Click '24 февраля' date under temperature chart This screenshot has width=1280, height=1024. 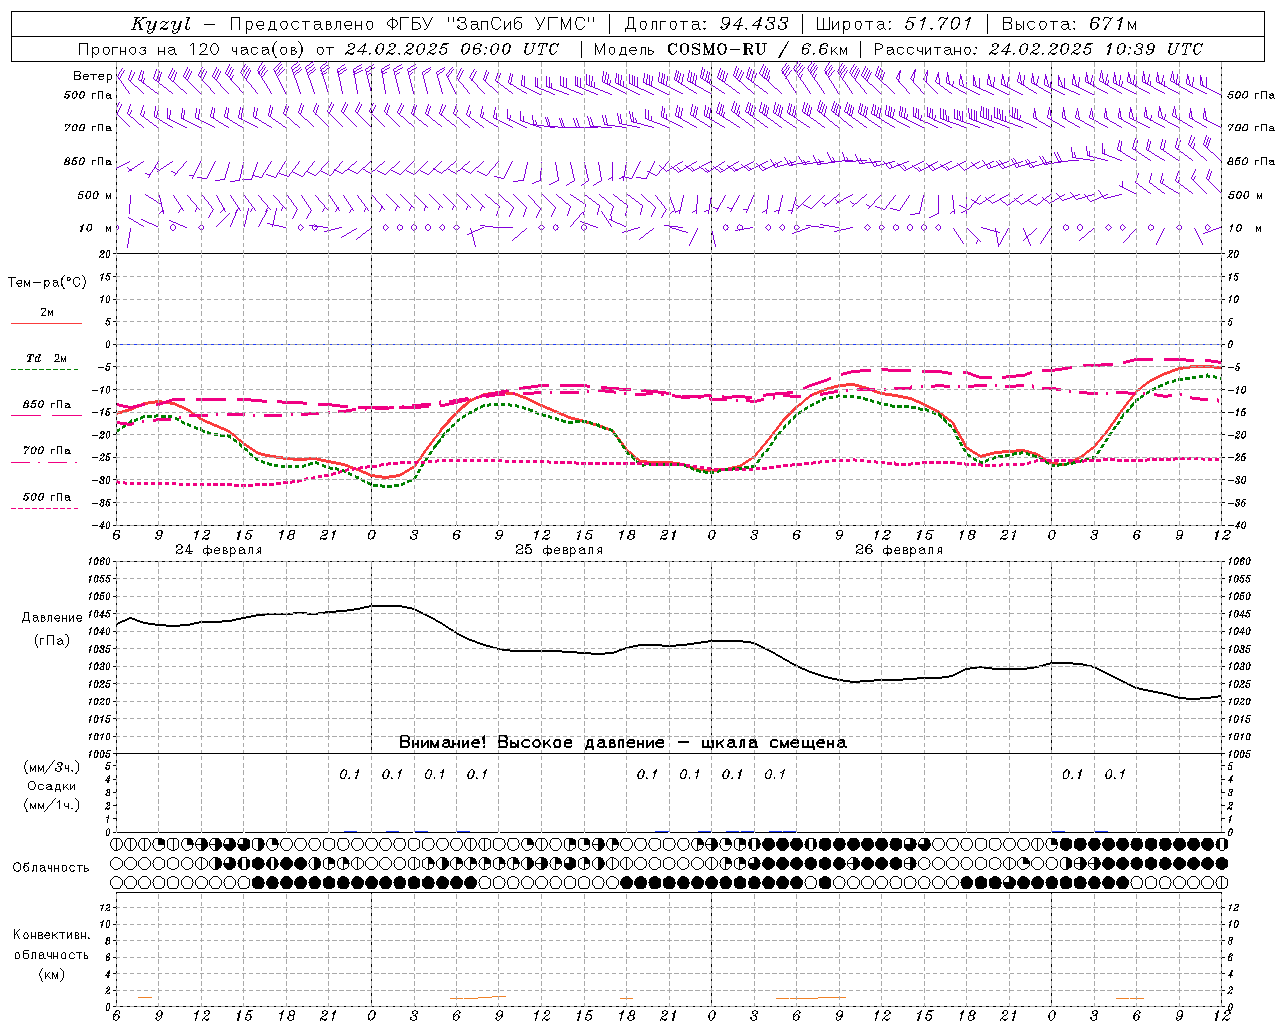tap(218, 550)
